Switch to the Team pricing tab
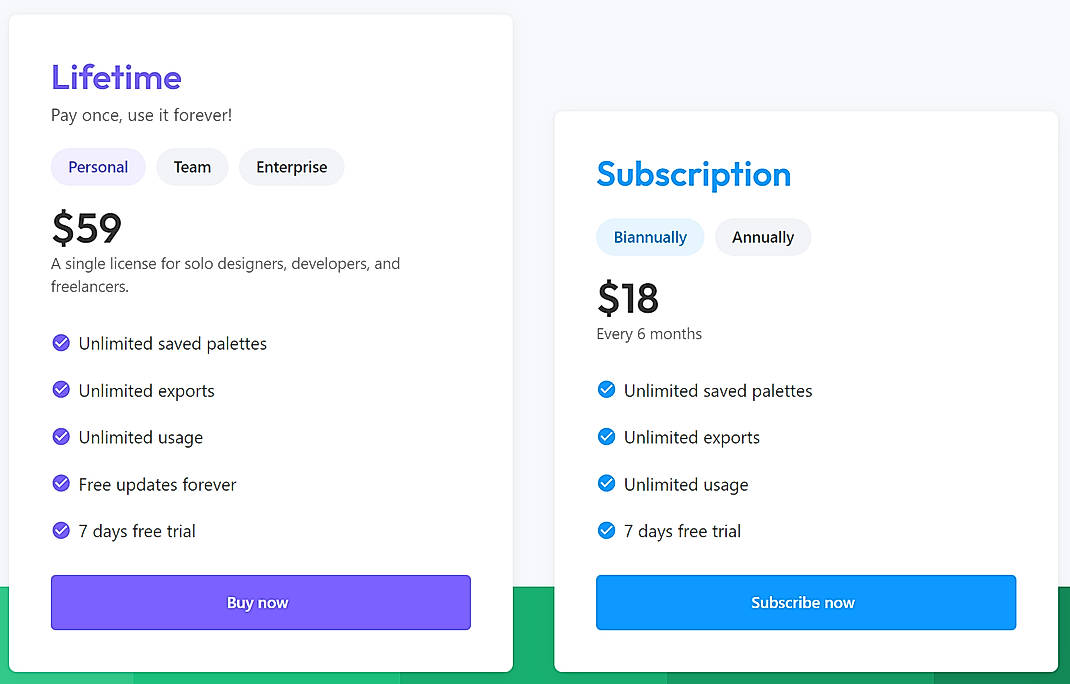The height and width of the screenshot is (684, 1070). [x=192, y=167]
